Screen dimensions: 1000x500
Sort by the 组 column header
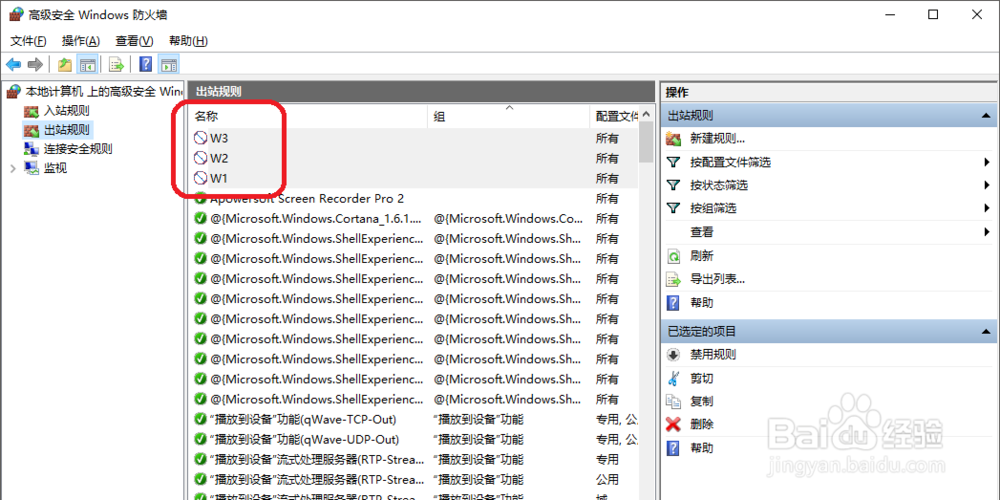click(x=509, y=117)
